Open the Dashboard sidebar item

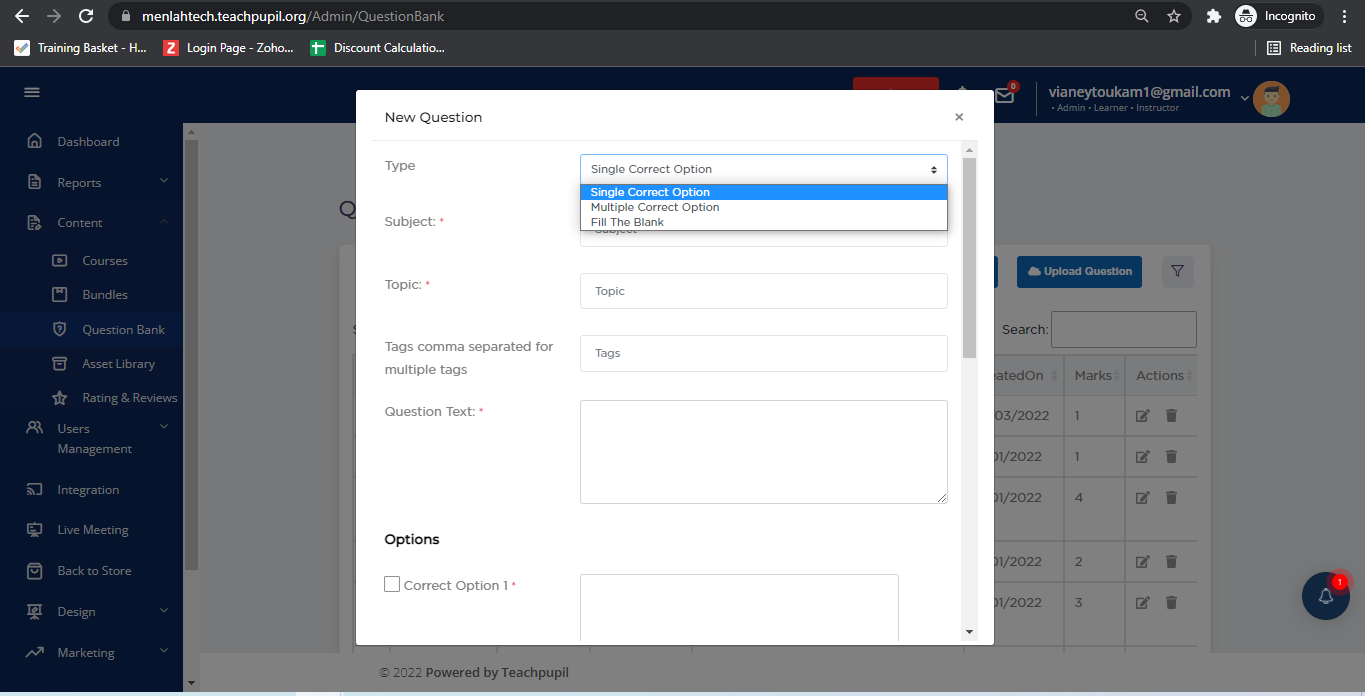(x=88, y=142)
